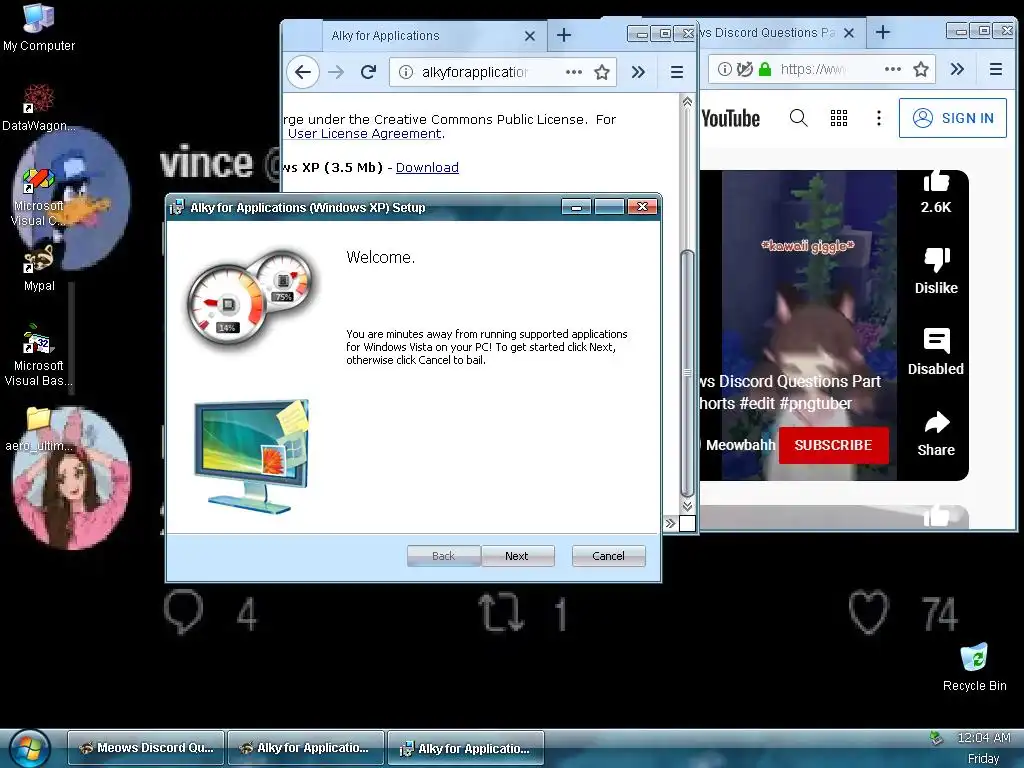Open the Download link for Windows XP
The height and width of the screenshot is (768, 1024).
pos(427,167)
